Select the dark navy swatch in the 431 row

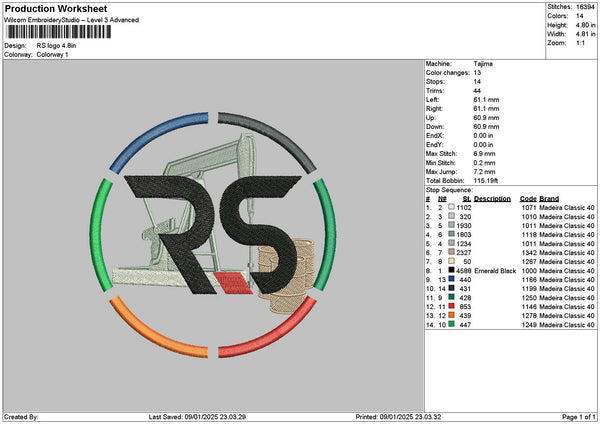click(452, 288)
